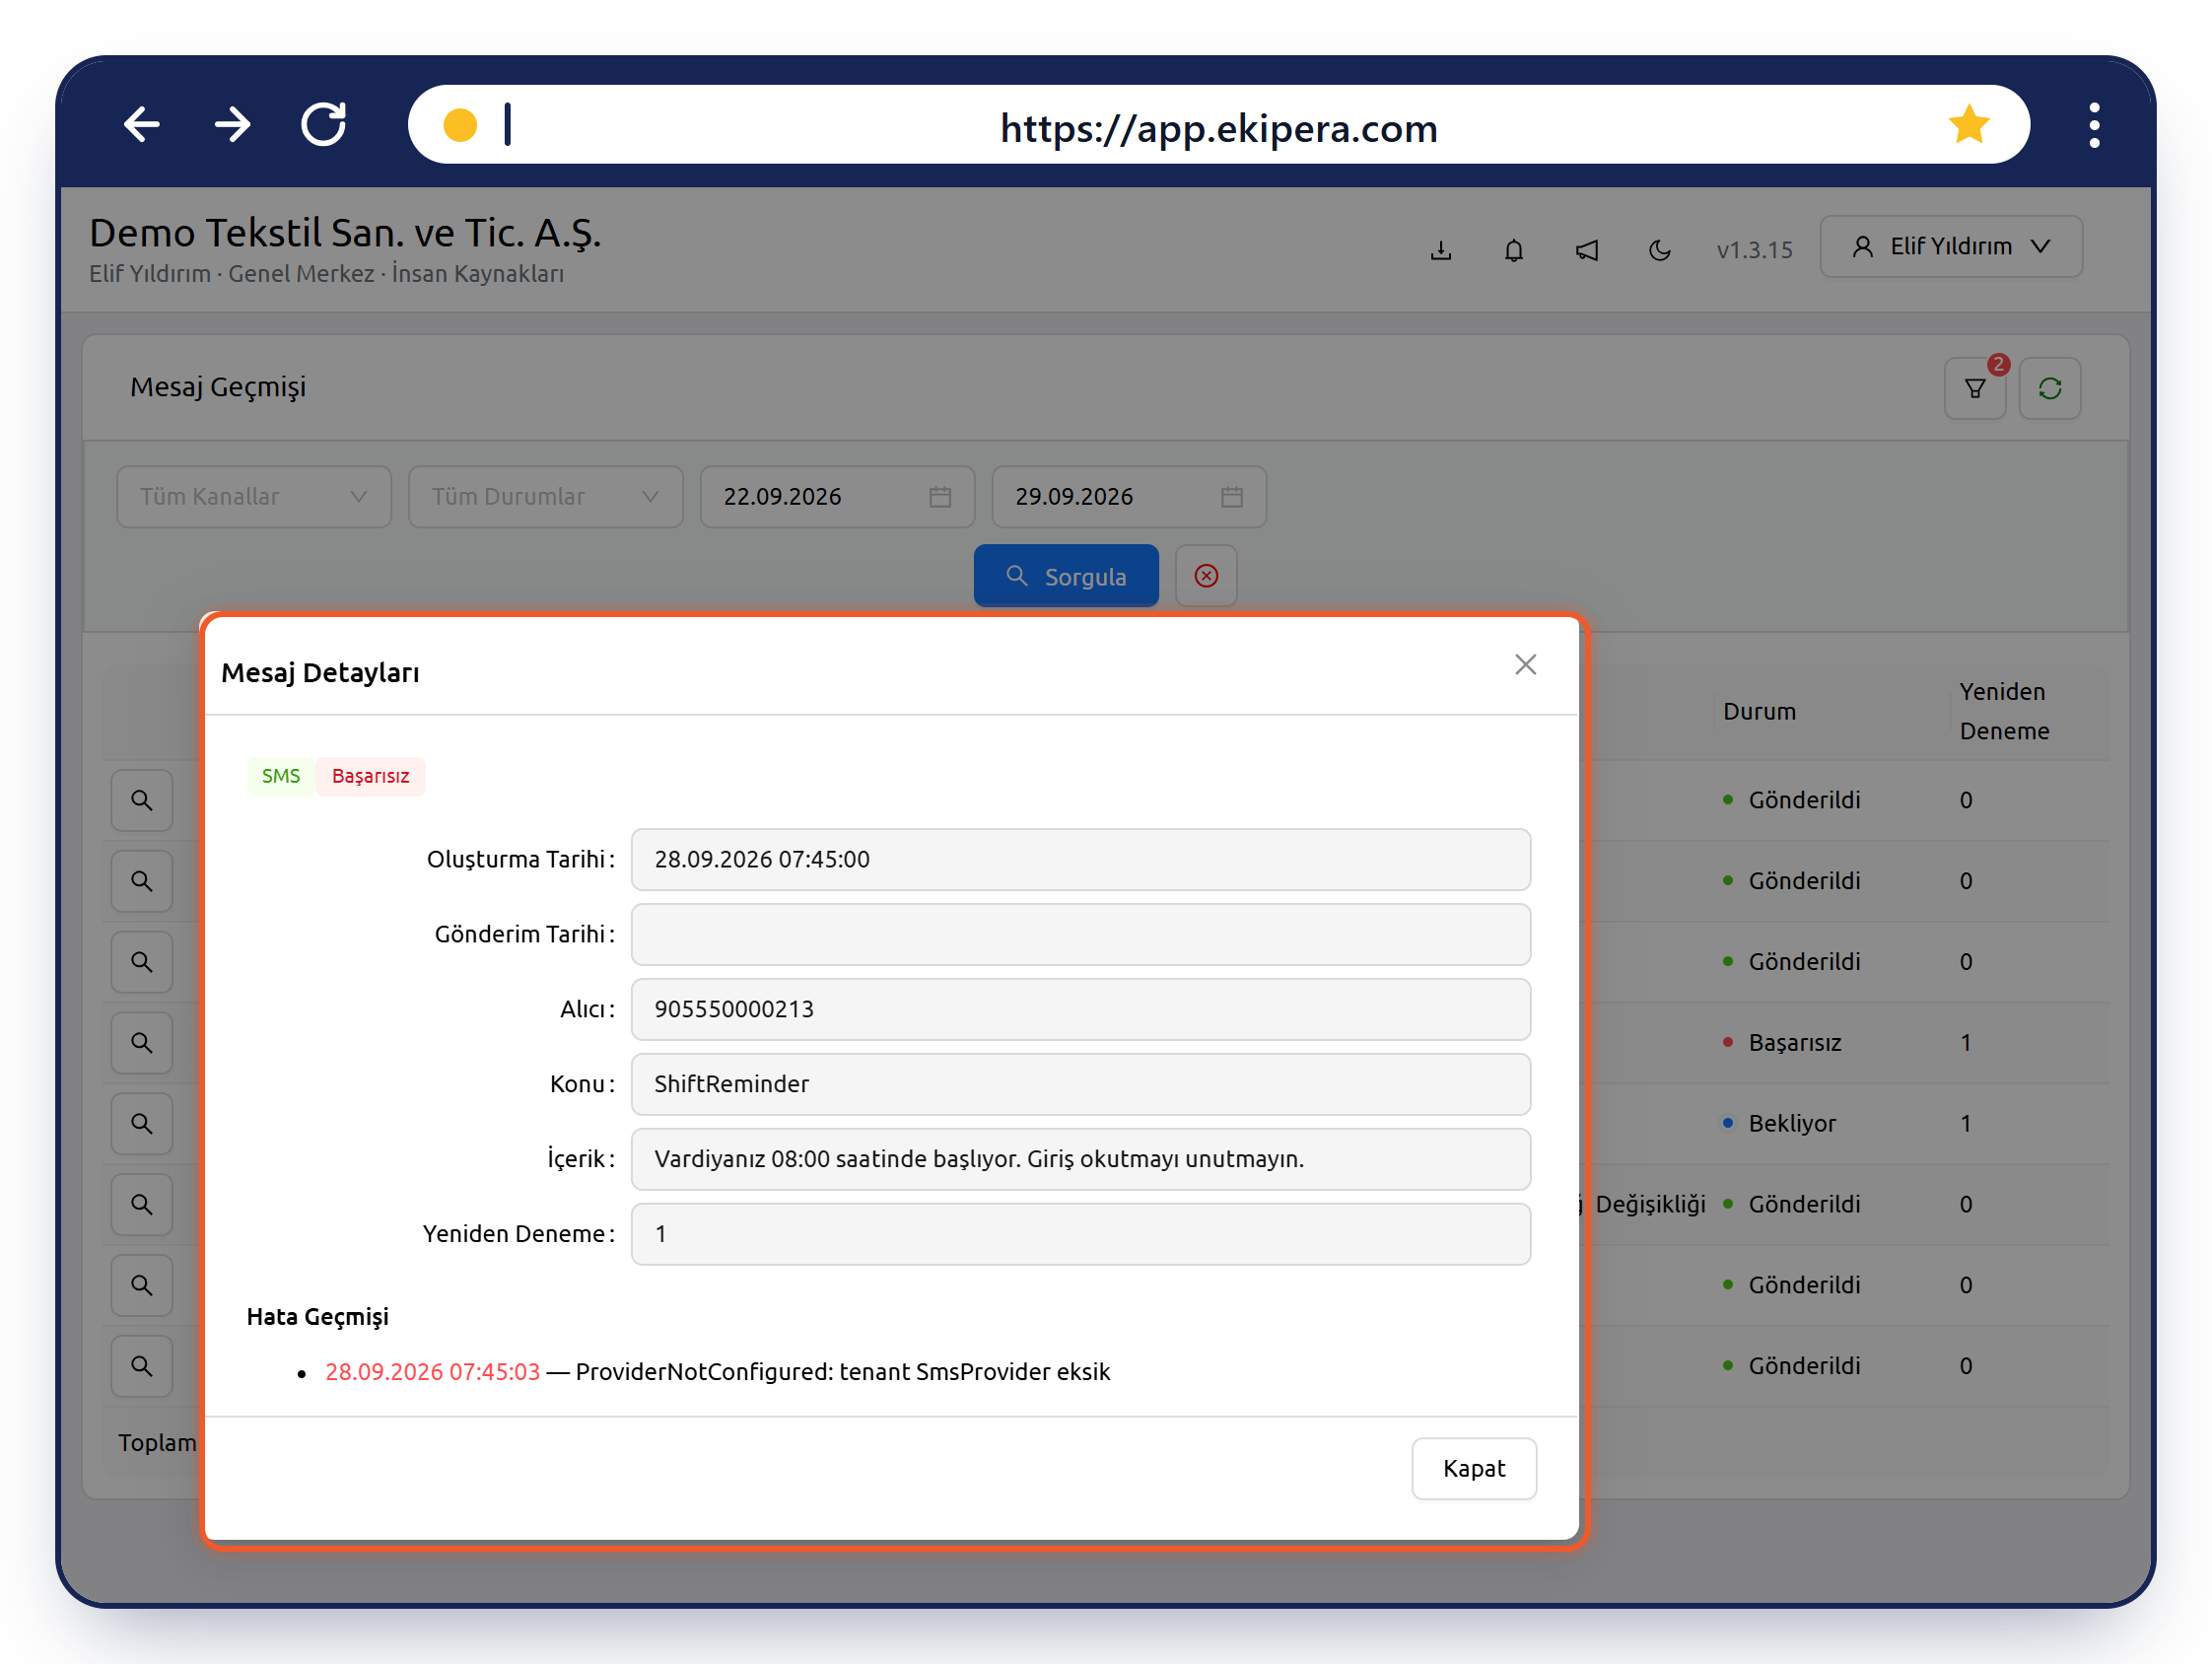The image size is (2212, 1664).
Task: Open details via first row magnifier icon
Action: click(142, 800)
